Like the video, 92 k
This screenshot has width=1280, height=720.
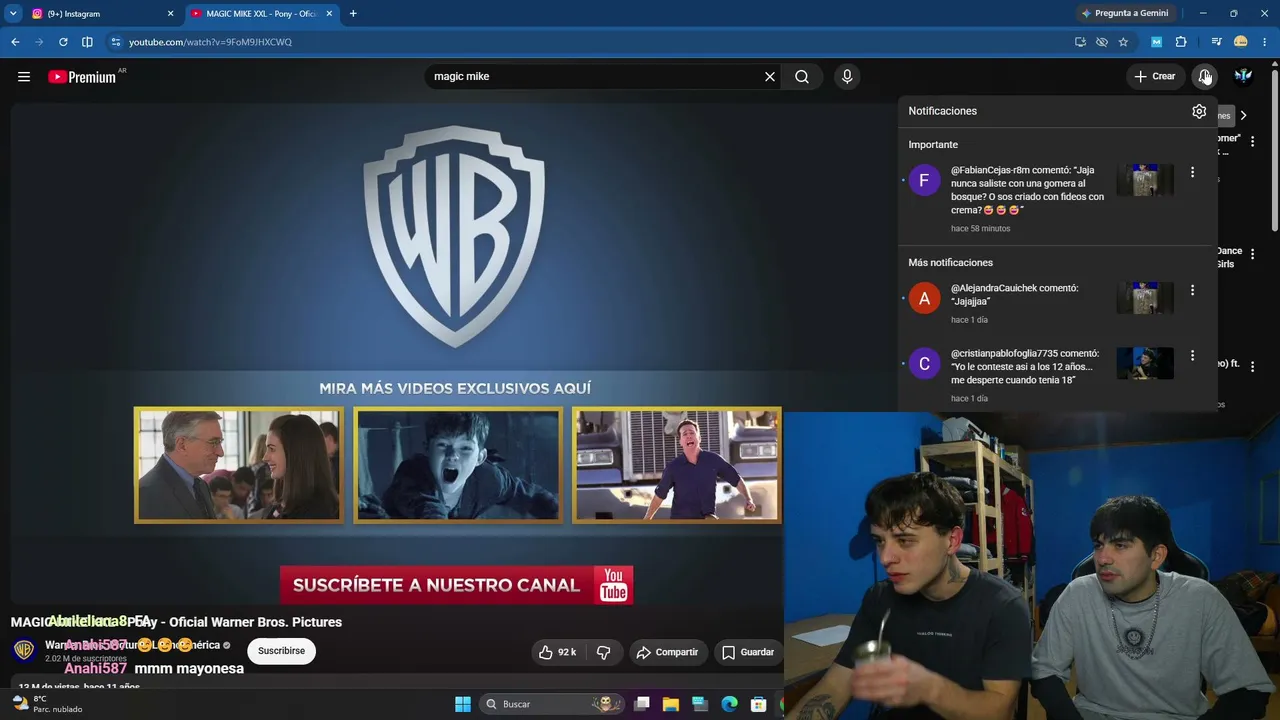pyautogui.click(x=557, y=652)
